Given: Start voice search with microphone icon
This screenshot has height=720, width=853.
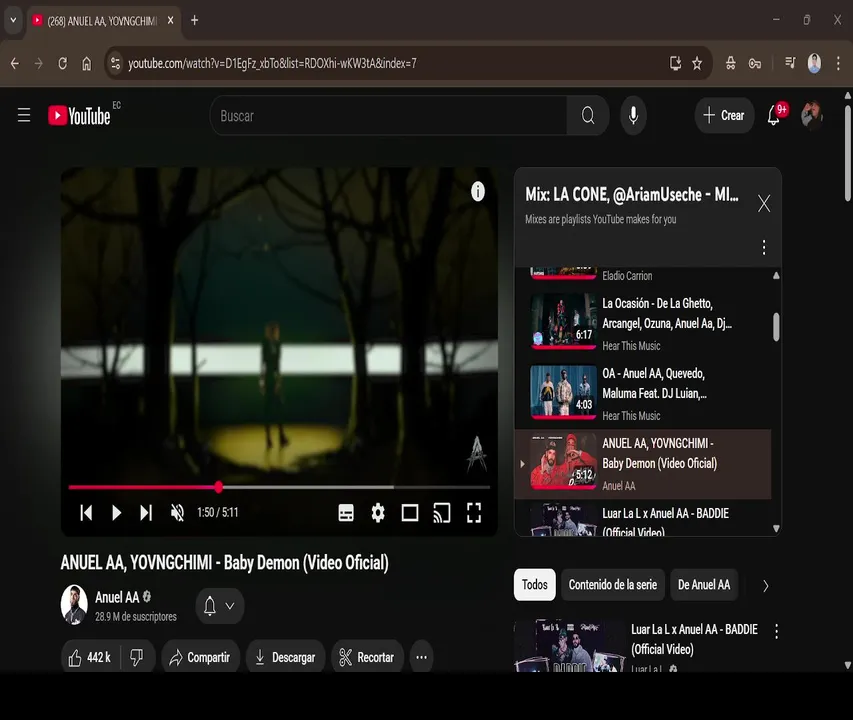Looking at the screenshot, I should [633, 115].
